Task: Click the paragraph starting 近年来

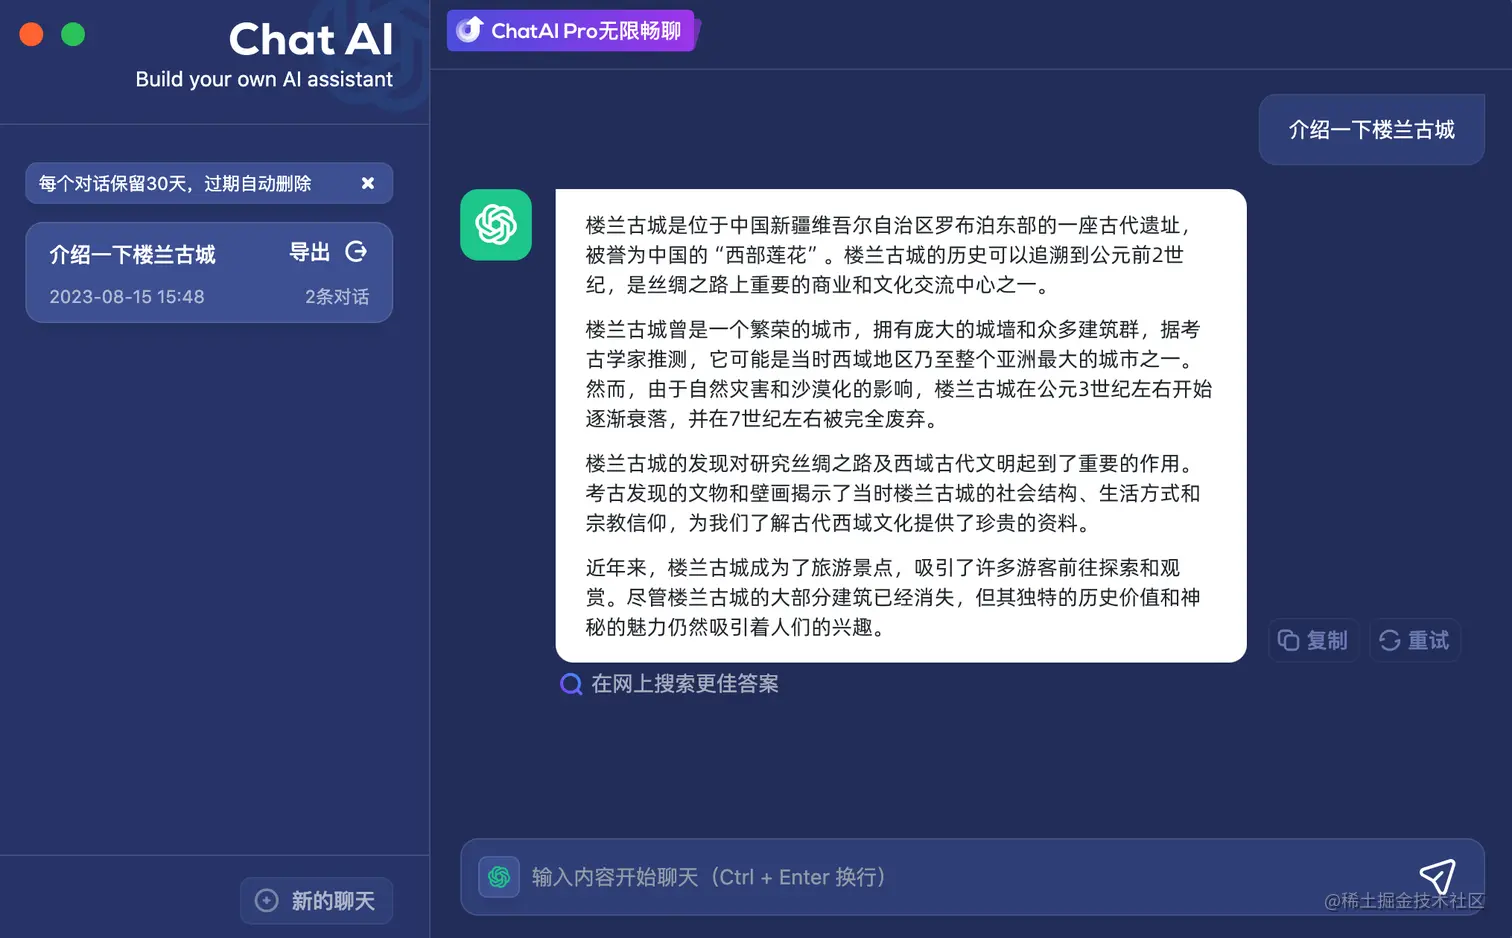Action: click(893, 597)
